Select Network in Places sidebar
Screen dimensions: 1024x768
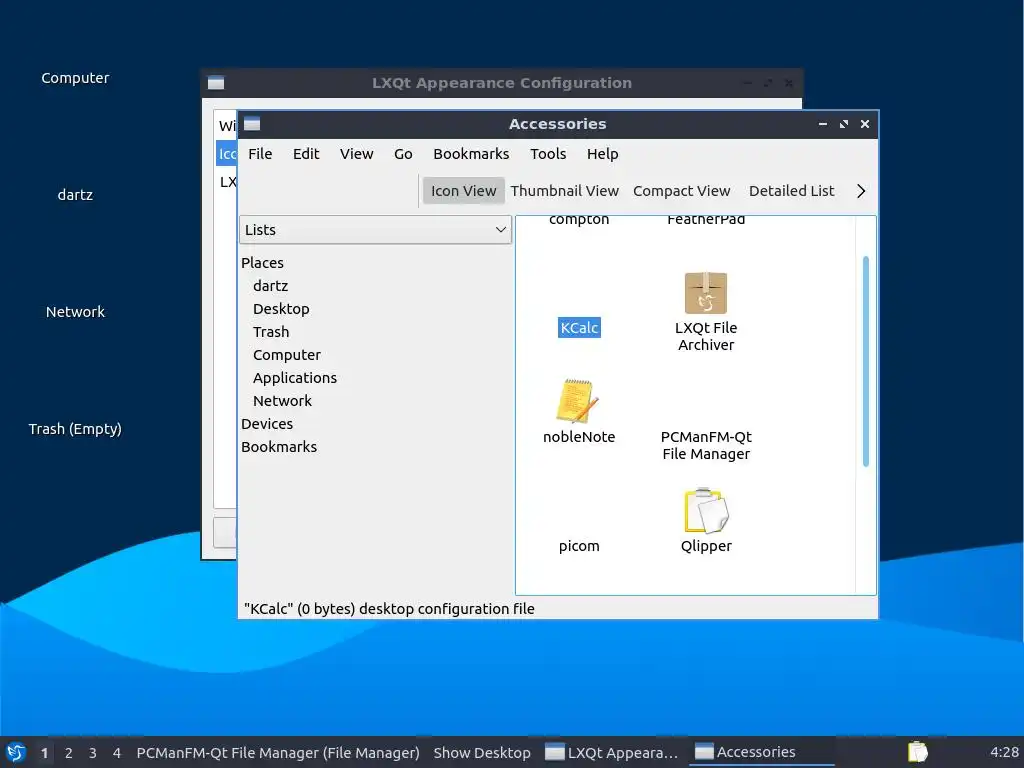tap(282, 400)
